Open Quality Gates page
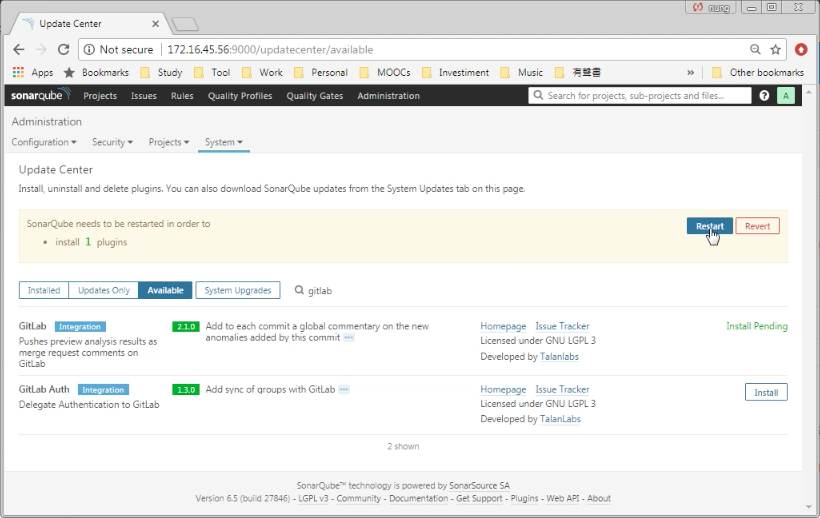This screenshot has height=518, width=820. click(x=315, y=96)
